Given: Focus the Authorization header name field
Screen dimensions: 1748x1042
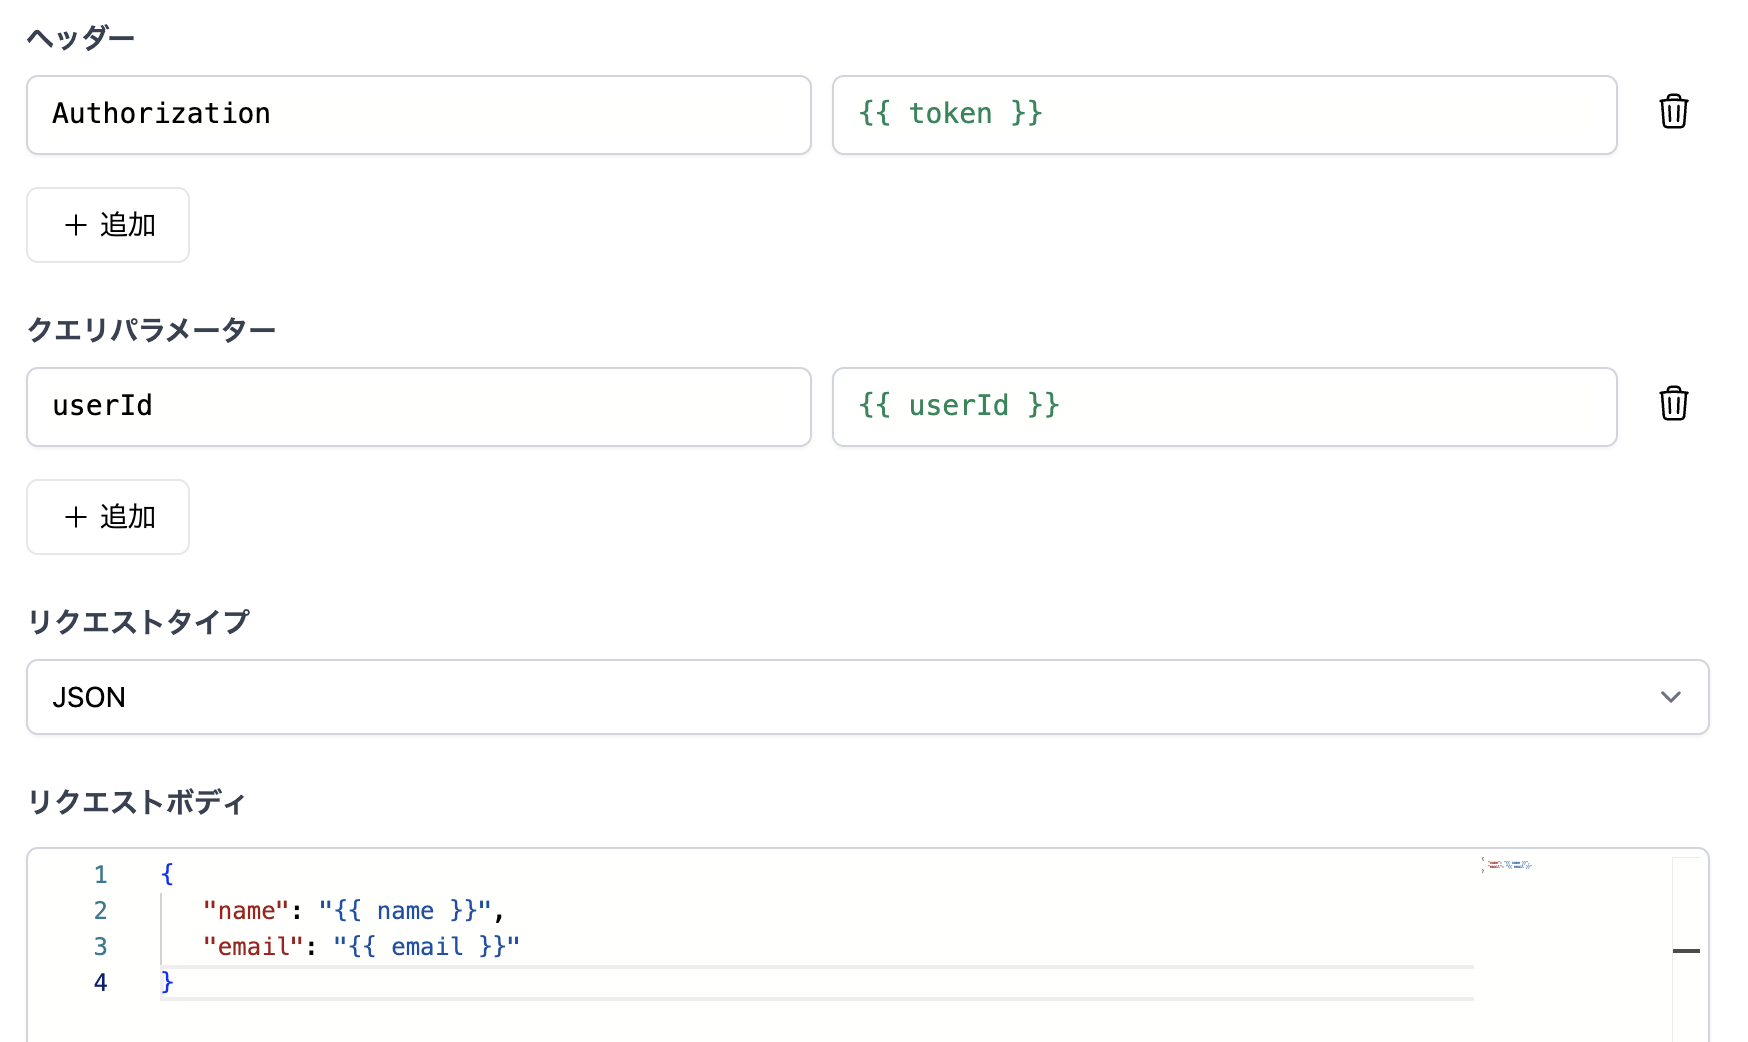Looking at the screenshot, I should click(x=418, y=115).
